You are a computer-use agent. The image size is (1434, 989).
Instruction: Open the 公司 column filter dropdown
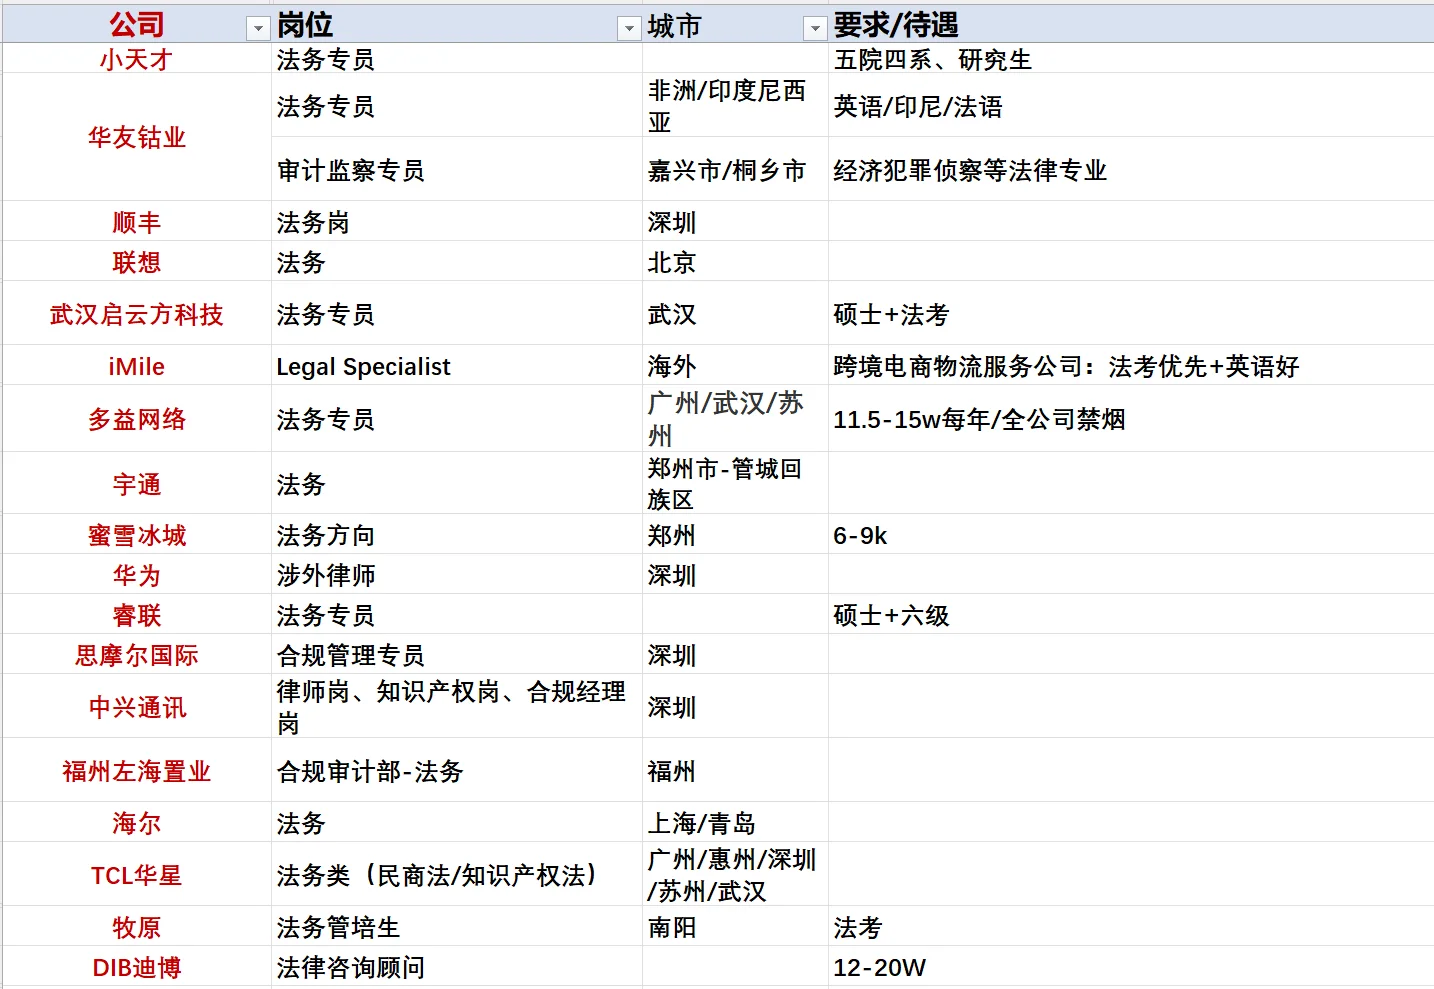coord(258,29)
